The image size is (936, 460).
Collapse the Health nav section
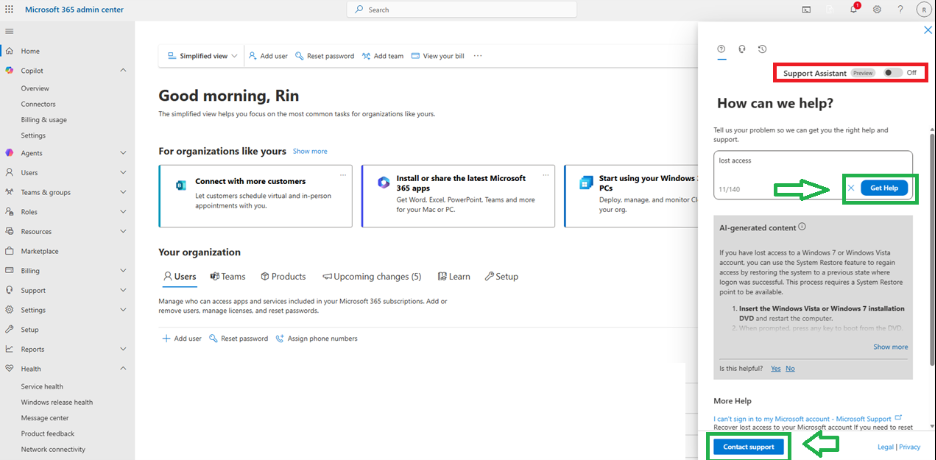[x=123, y=369]
